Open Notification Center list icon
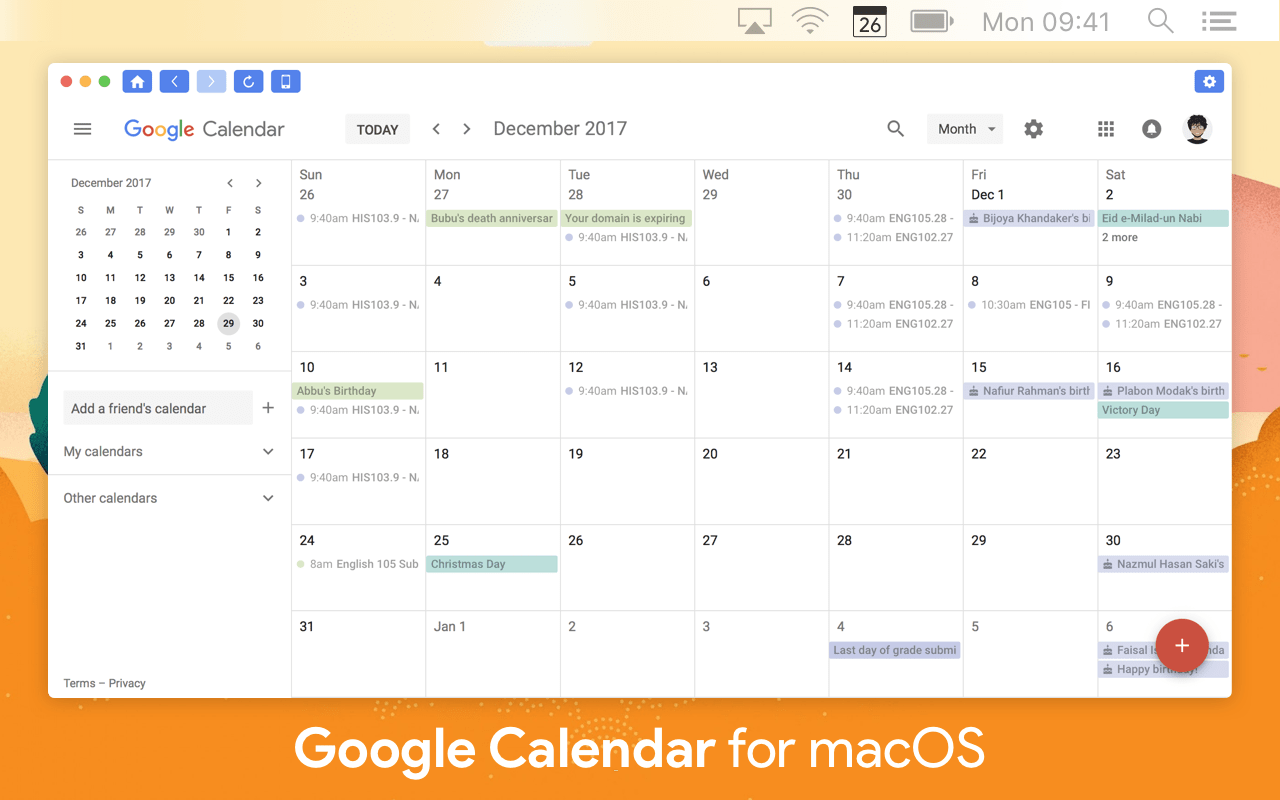 [1218, 21]
